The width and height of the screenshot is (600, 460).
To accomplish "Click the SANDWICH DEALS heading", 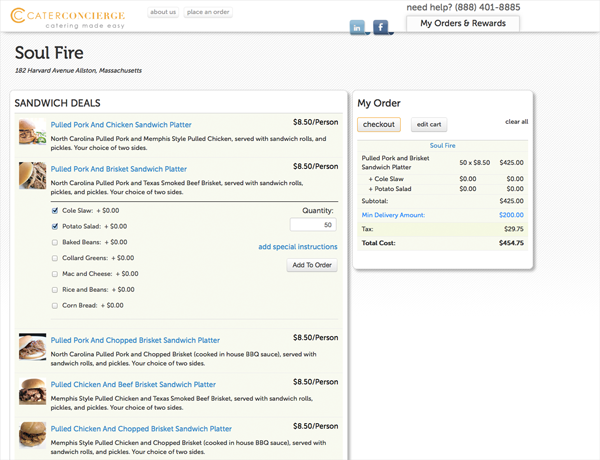I will [57, 103].
